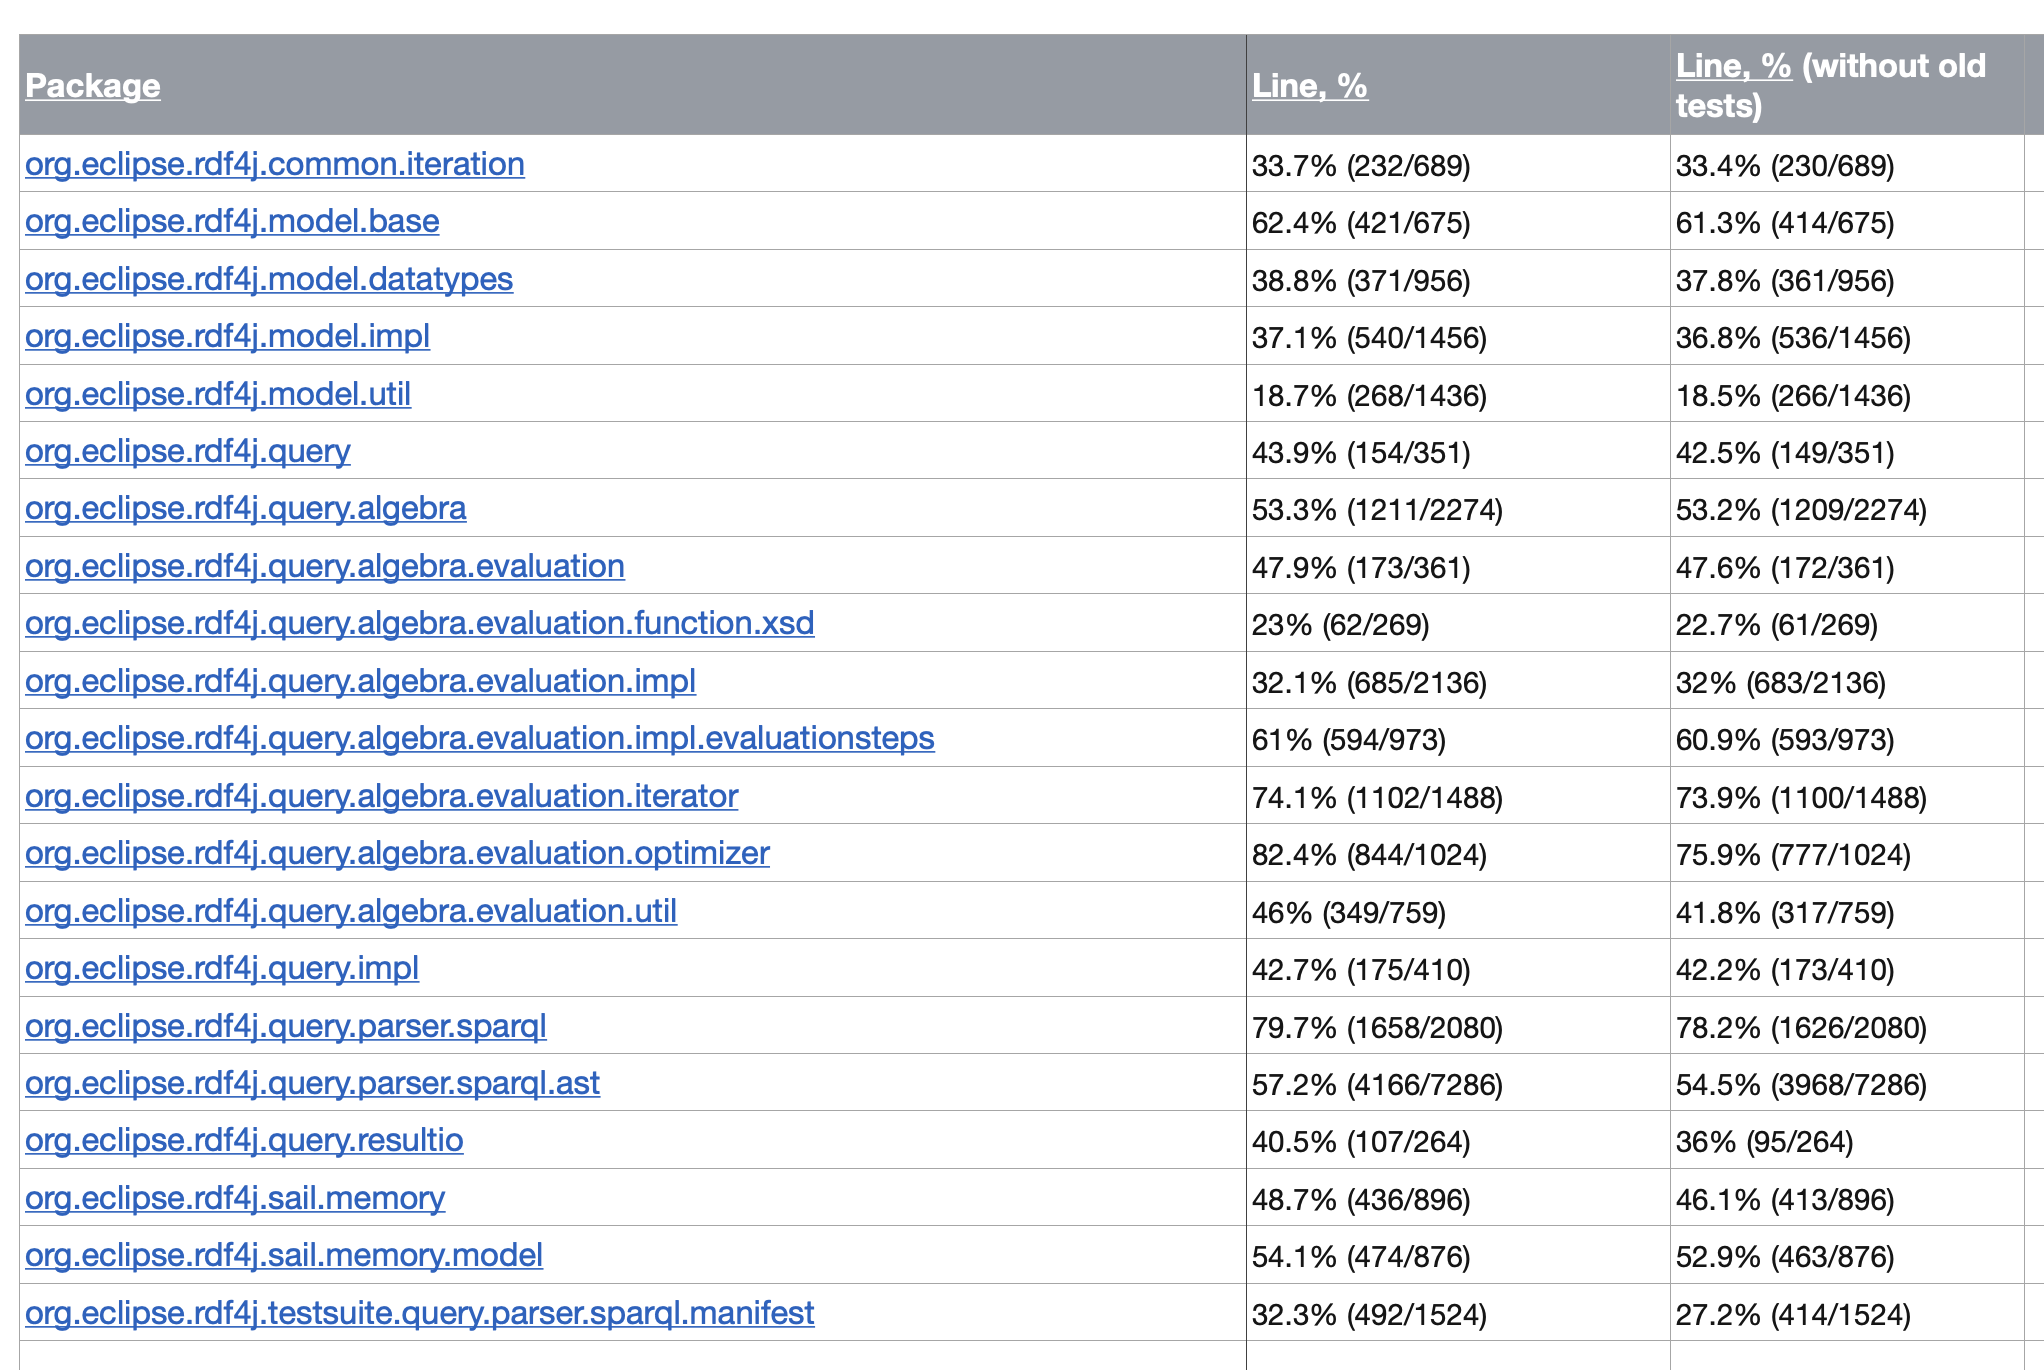Open org.eclipse.rdf4j.model.util package link

pyautogui.click(x=218, y=394)
